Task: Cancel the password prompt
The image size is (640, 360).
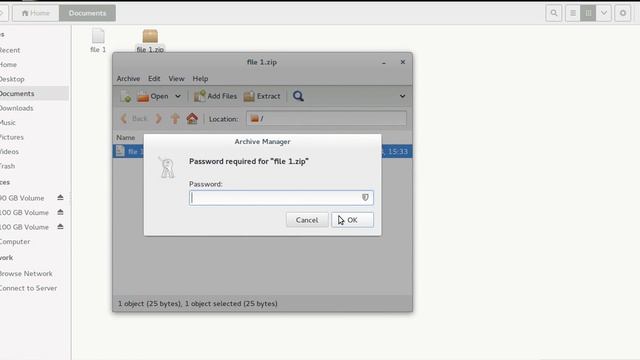Action: click(x=307, y=220)
